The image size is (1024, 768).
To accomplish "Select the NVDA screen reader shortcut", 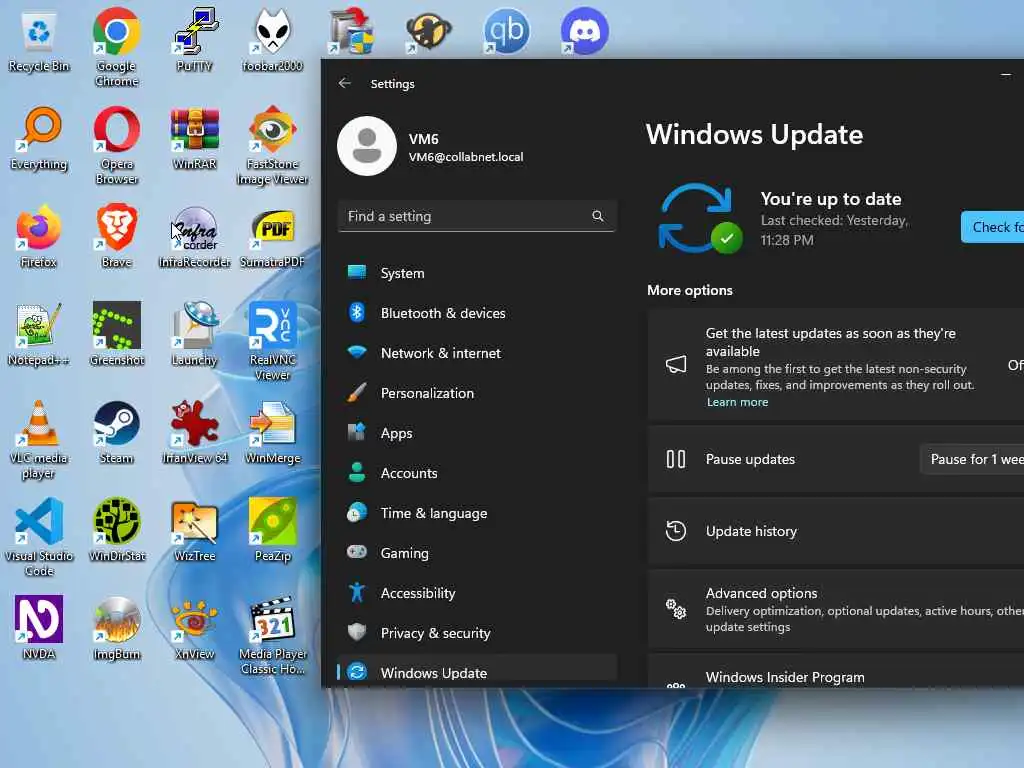I will pos(39,629).
